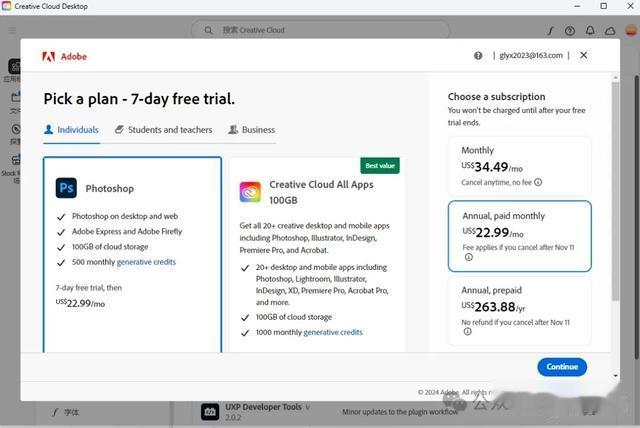This screenshot has width=640, height=428.
Task: Open the notifications bell icon
Action: point(590,31)
